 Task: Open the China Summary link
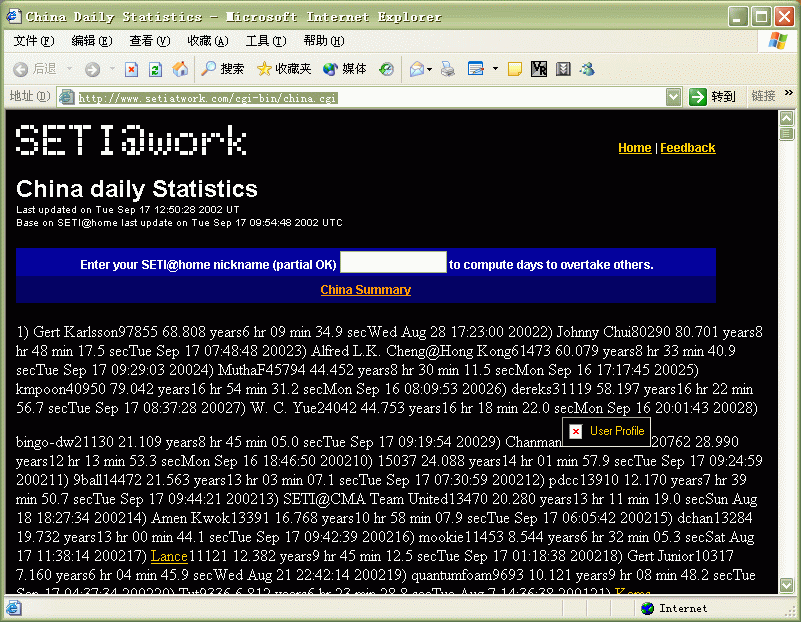pos(366,290)
